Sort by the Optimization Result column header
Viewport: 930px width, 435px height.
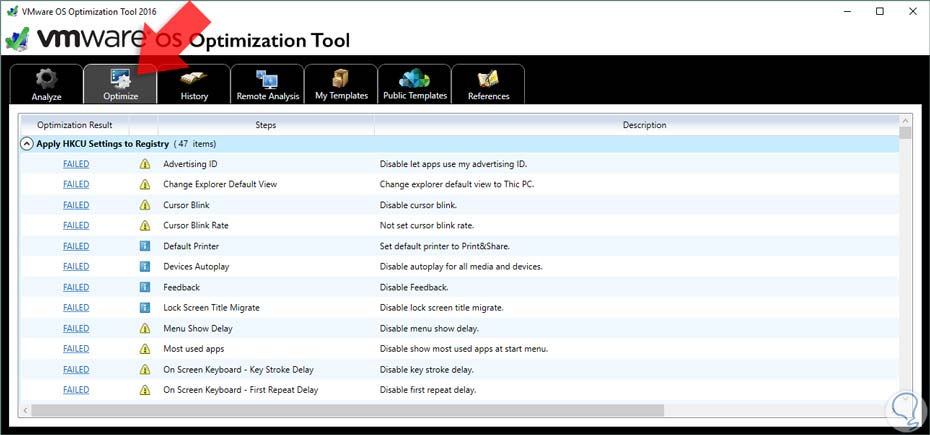point(74,125)
